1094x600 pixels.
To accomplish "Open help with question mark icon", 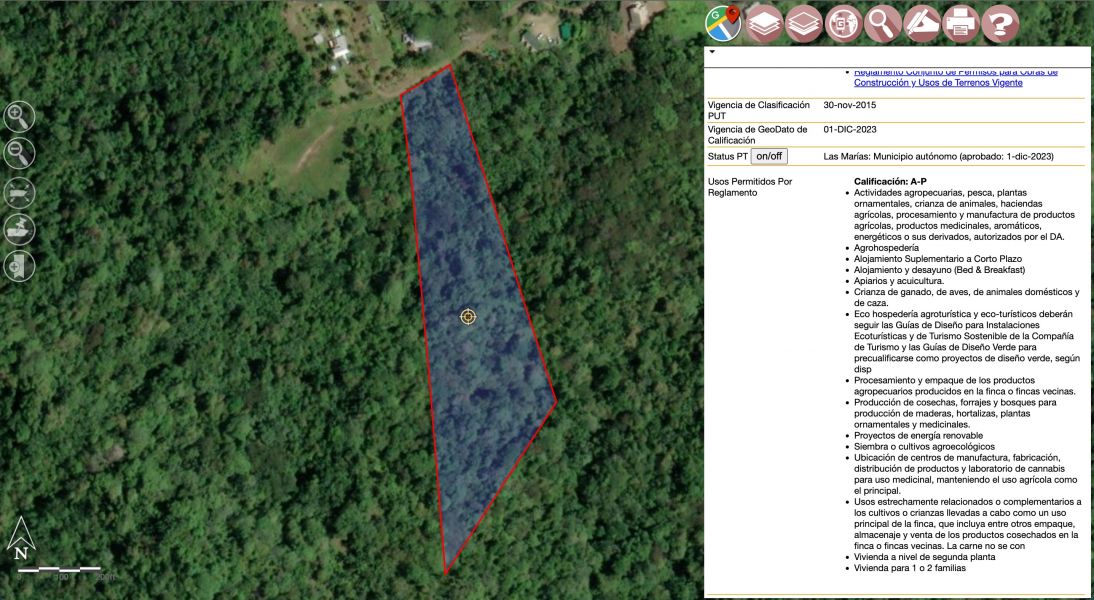I will (x=1000, y=22).
